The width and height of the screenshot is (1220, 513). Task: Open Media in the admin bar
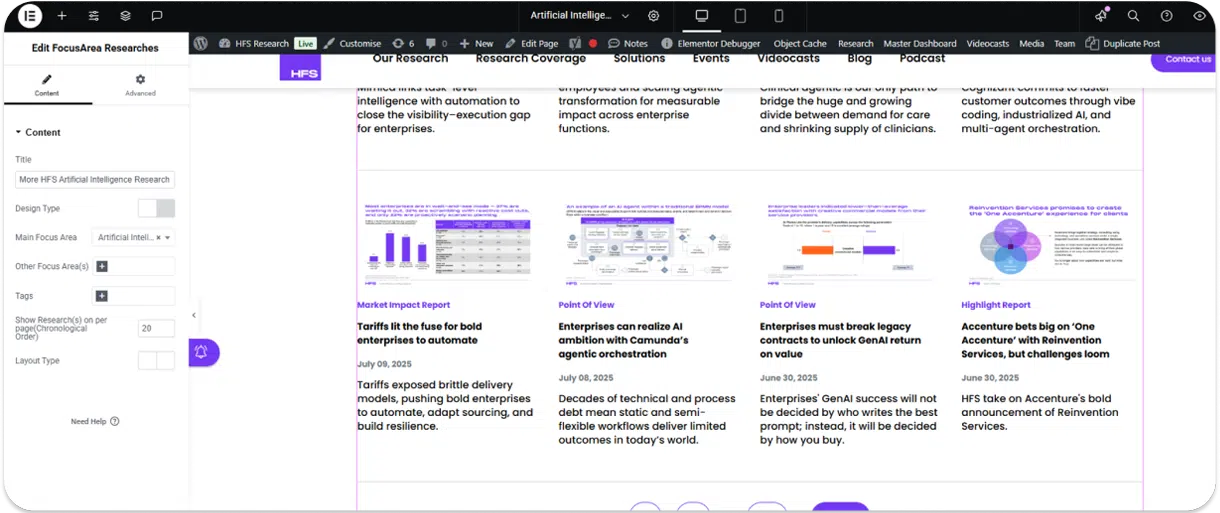click(x=1032, y=43)
